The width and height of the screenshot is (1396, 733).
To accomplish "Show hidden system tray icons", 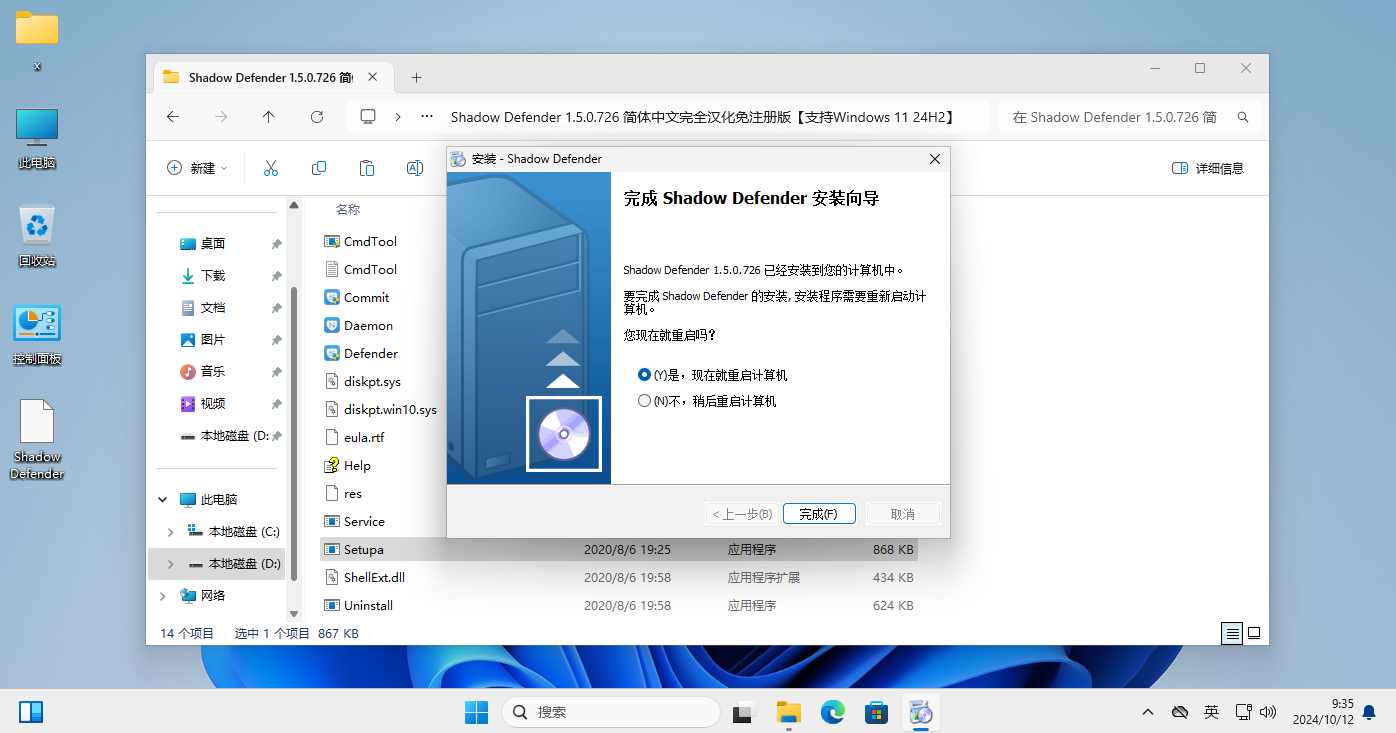I will click(1148, 712).
